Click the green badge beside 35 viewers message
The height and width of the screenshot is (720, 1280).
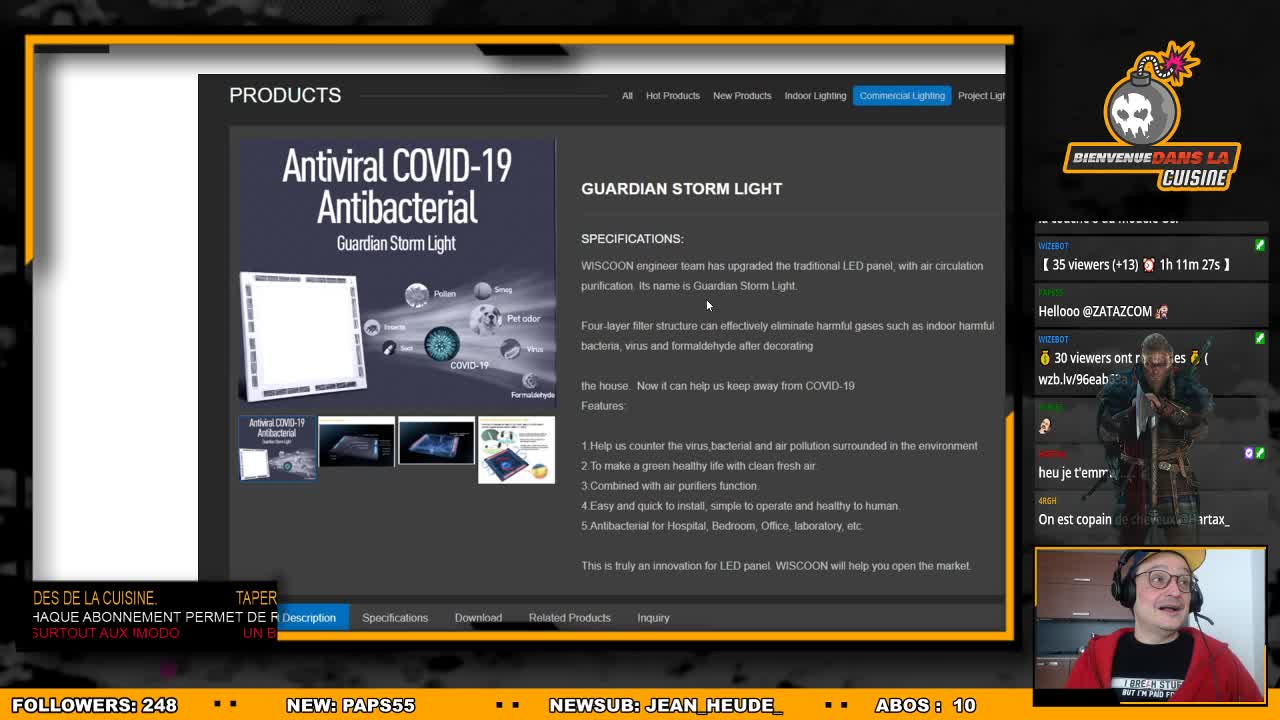pyautogui.click(x=1259, y=245)
